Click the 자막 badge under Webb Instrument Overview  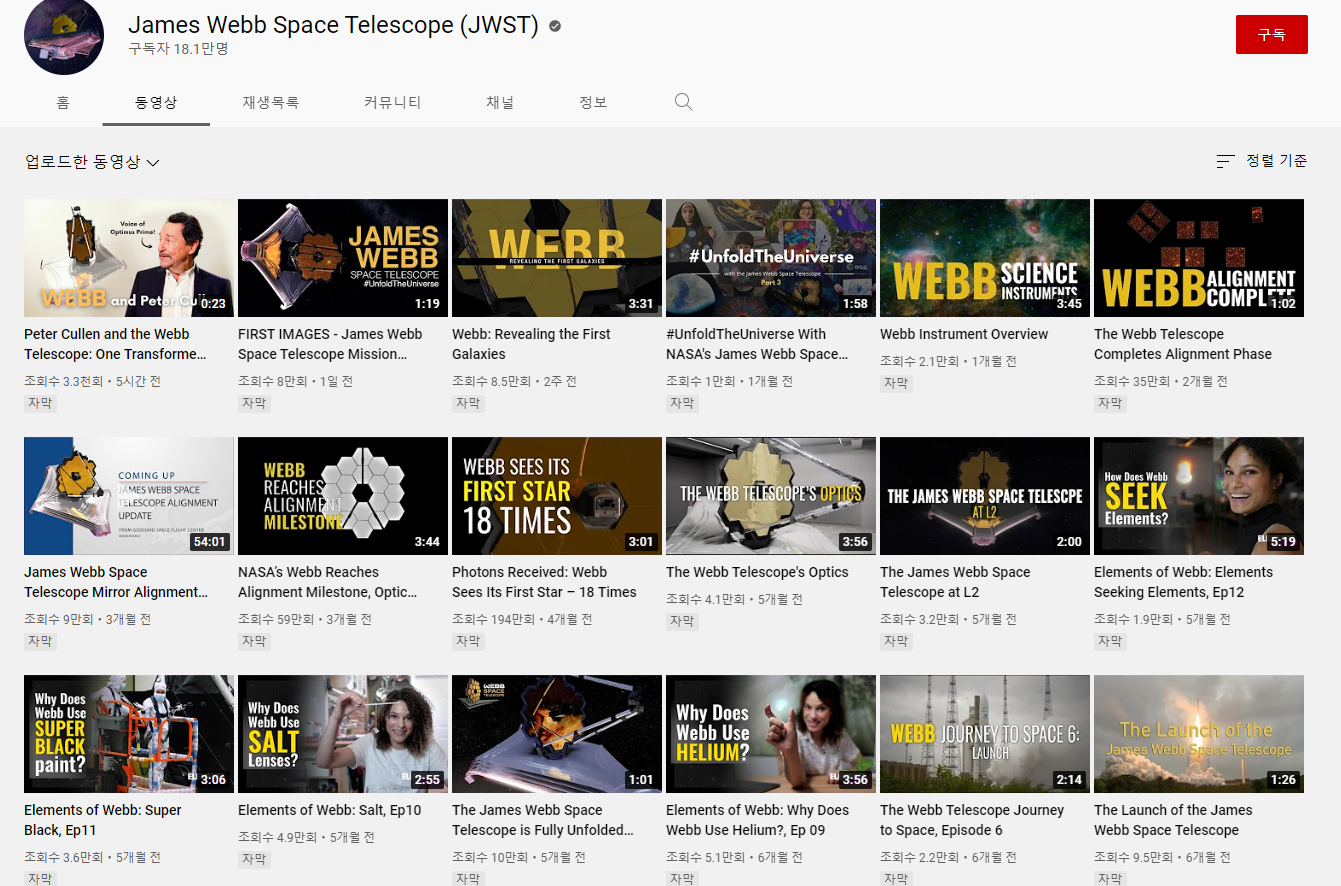click(x=896, y=383)
